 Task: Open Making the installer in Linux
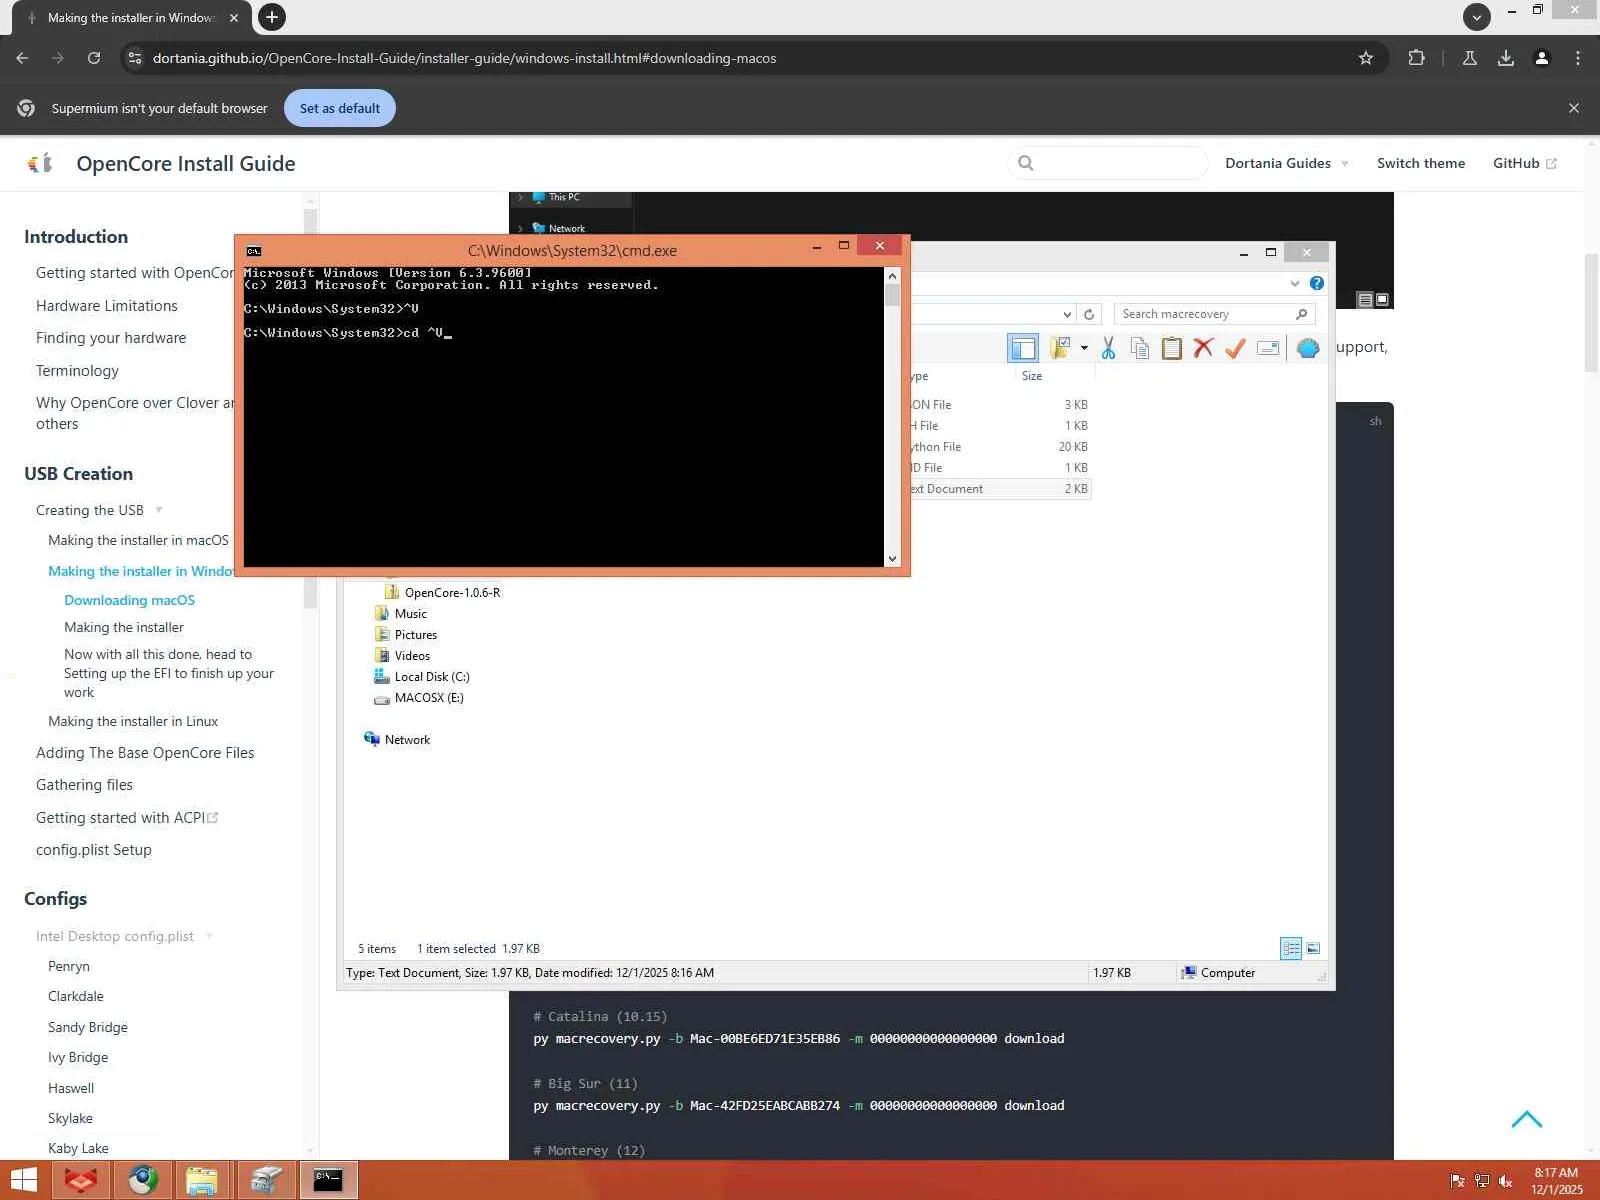pos(133,721)
